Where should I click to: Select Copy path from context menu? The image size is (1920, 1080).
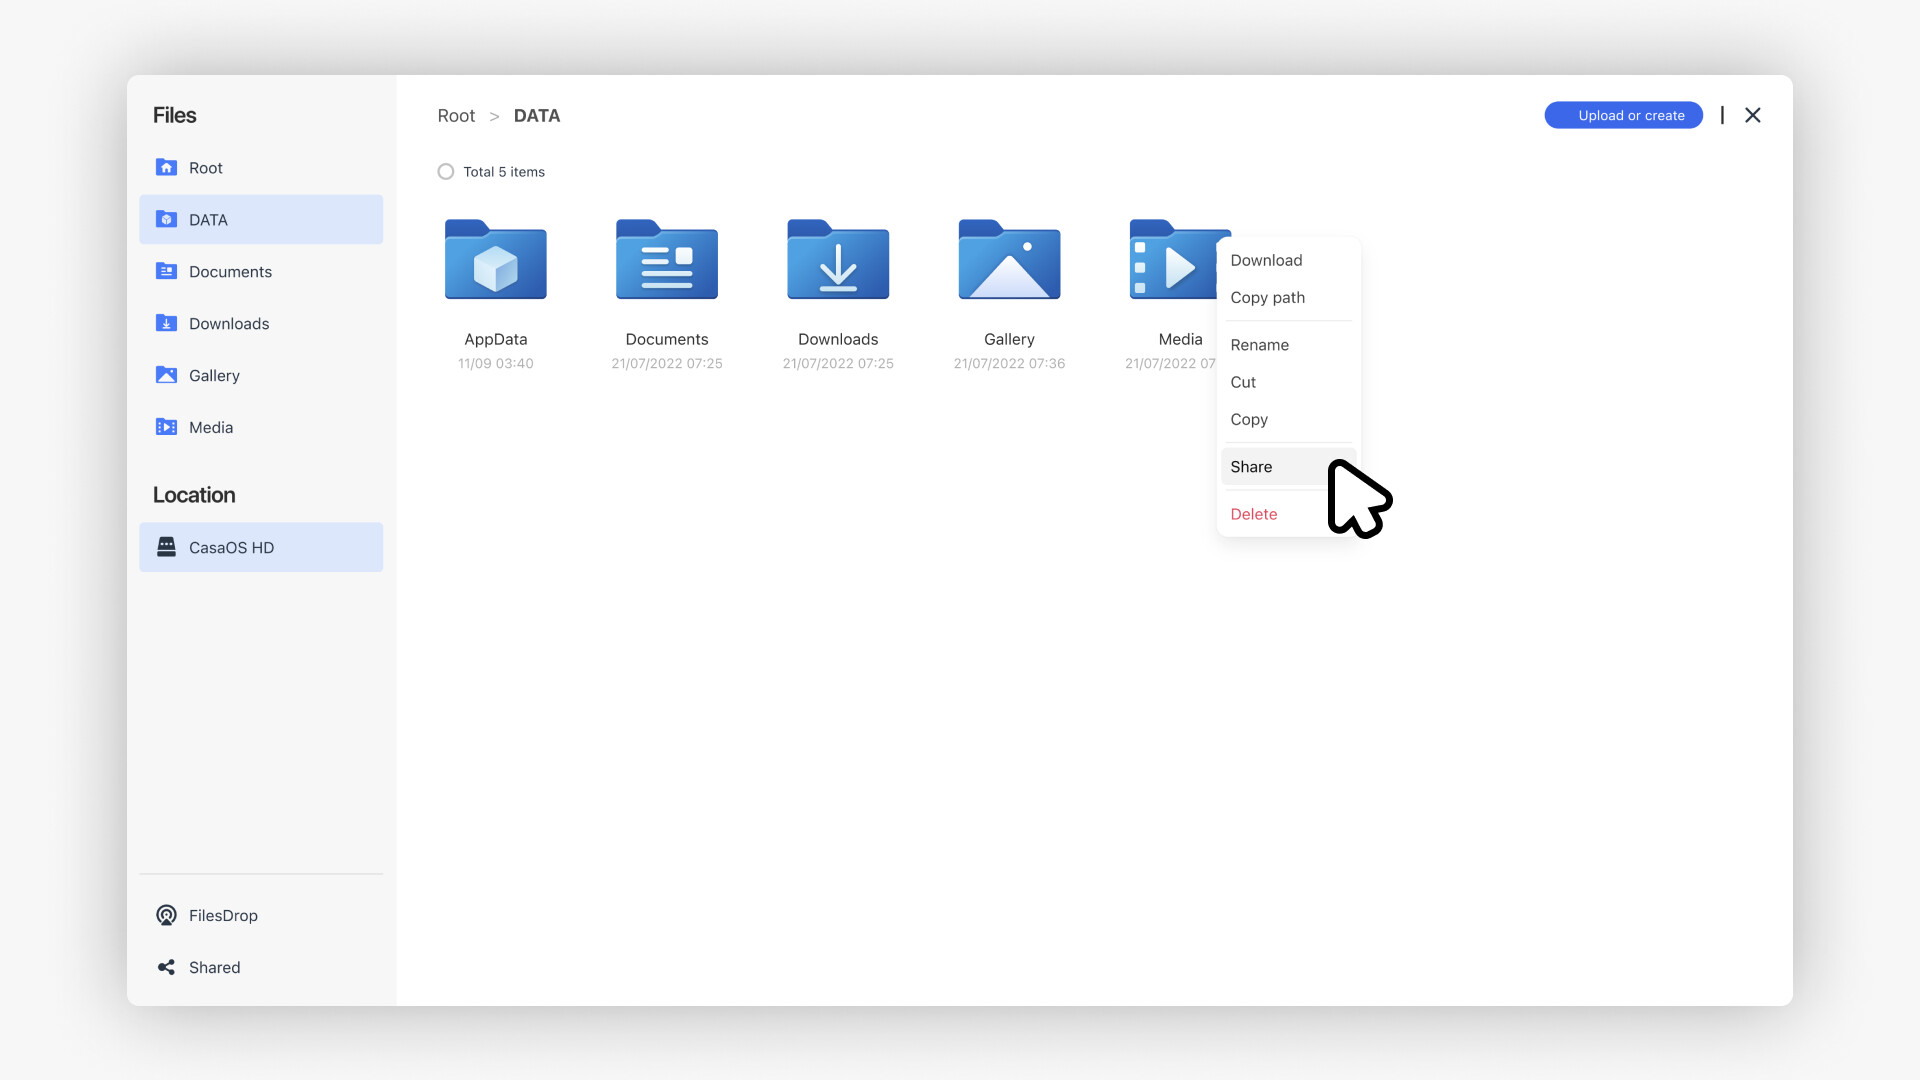pos(1267,298)
